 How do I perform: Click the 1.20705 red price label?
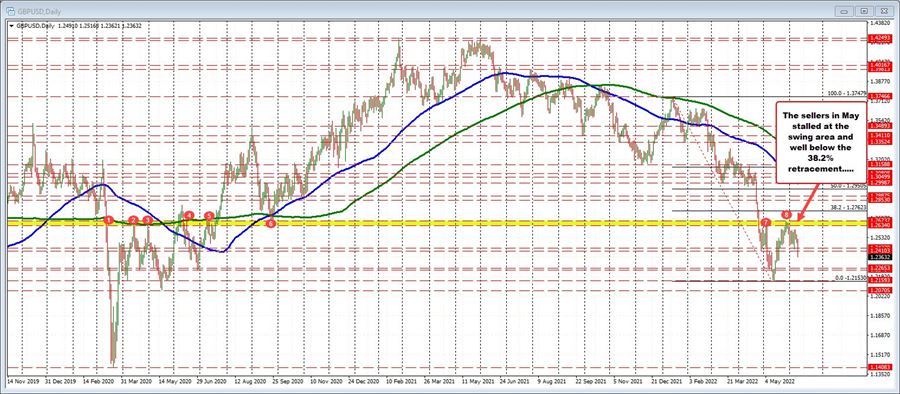tap(879, 291)
